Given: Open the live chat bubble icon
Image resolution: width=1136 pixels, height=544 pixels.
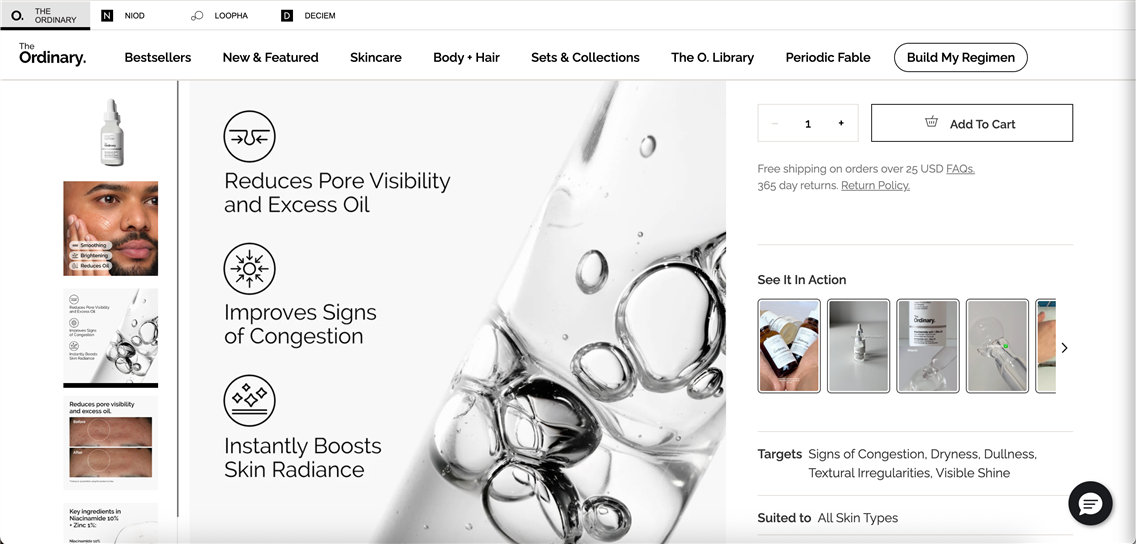Looking at the screenshot, I should tap(1090, 503).
